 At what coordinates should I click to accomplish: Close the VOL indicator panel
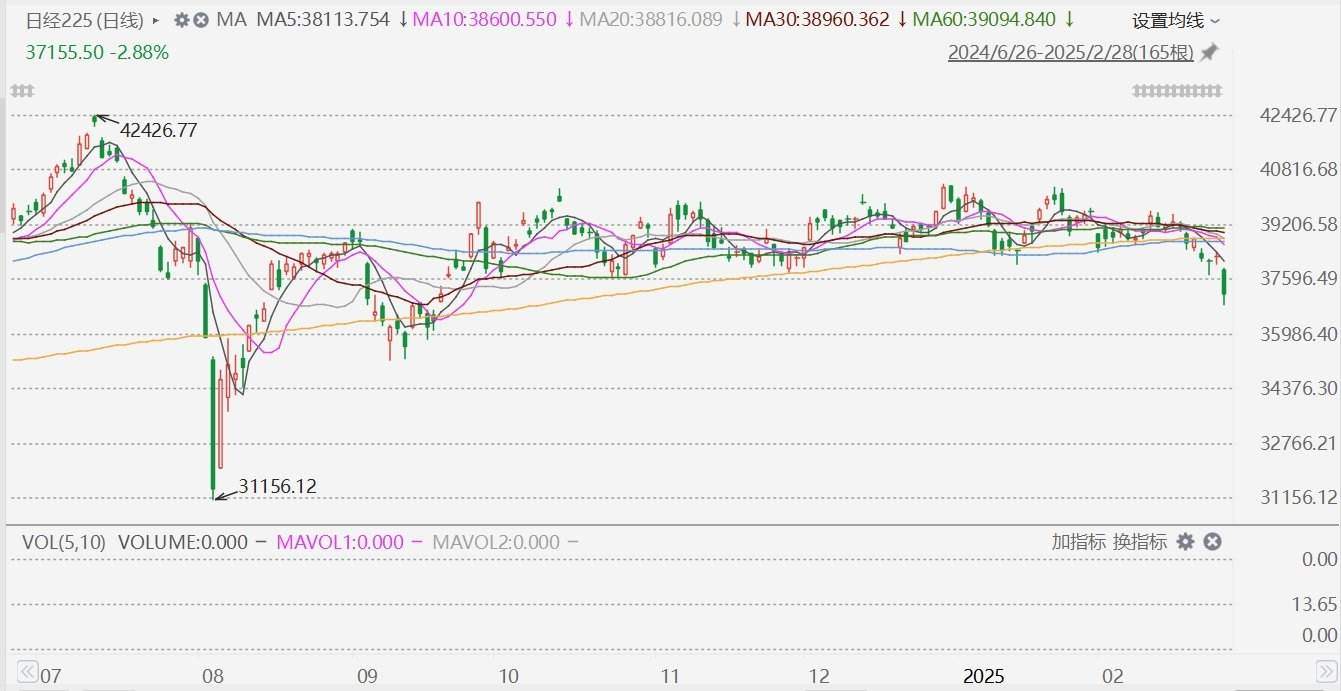[x=1212, y=542]
